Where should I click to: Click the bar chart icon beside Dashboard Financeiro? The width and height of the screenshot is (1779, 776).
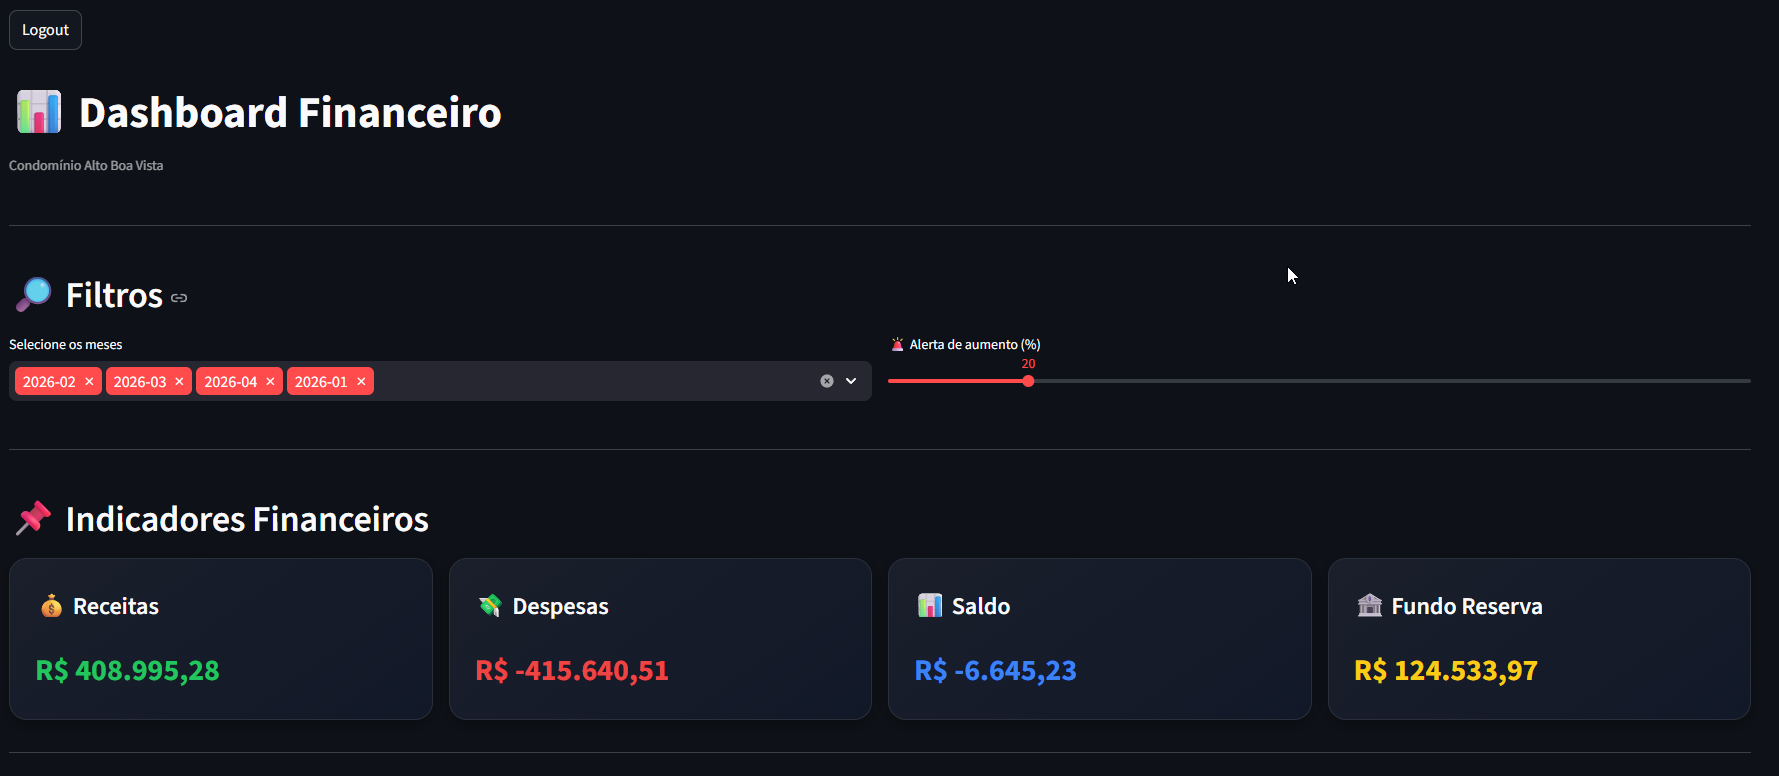[39, 112]
